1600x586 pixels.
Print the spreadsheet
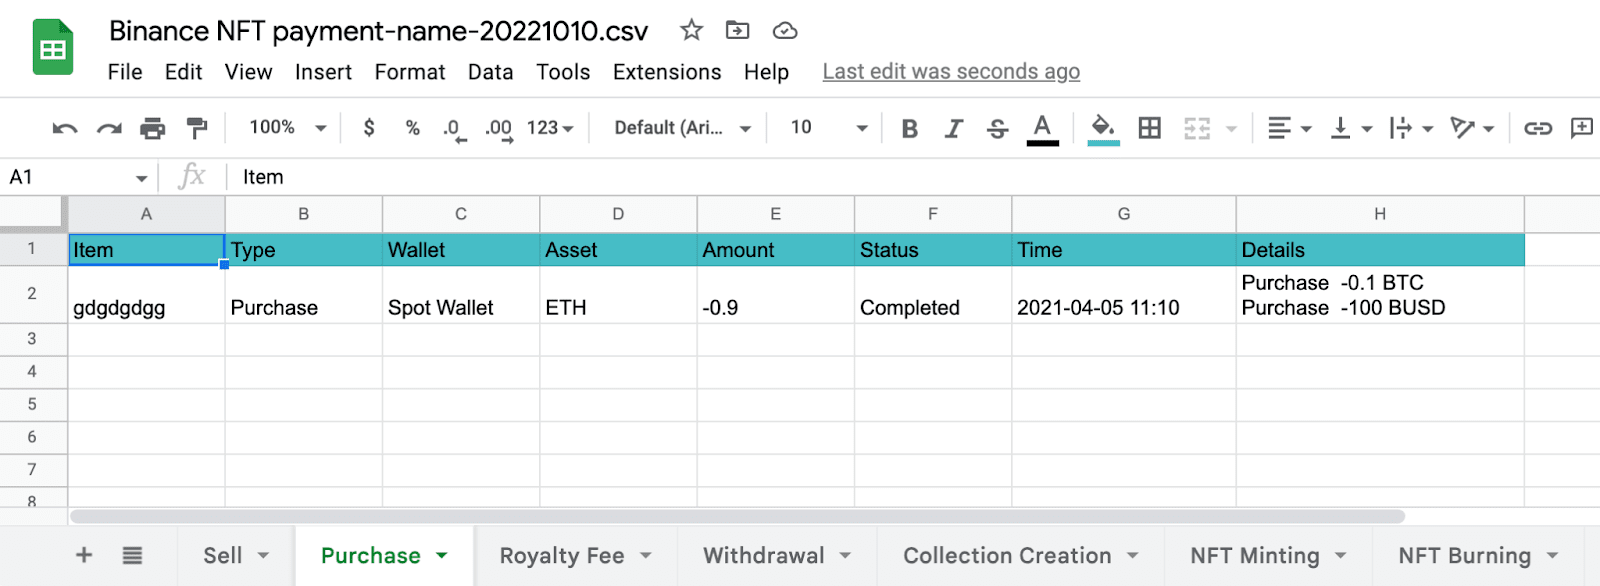pos(153,128)
